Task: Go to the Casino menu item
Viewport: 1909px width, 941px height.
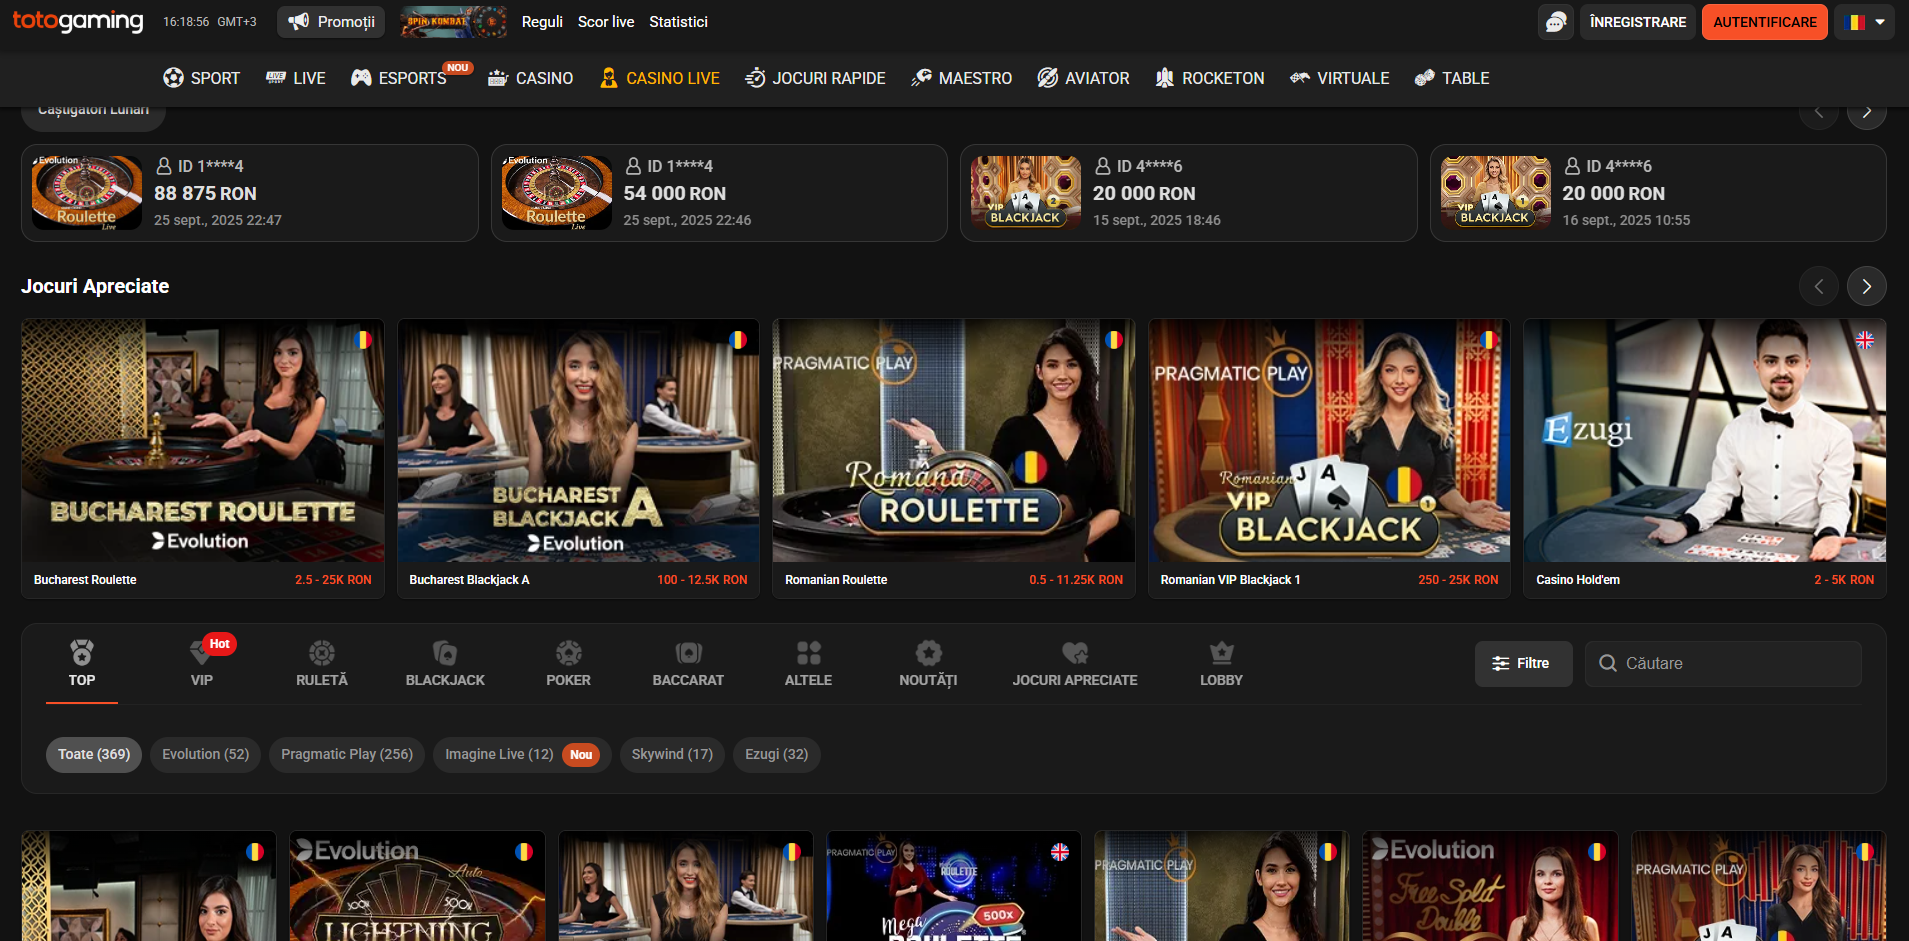Action: pyautogui.click(x=530, y=78)
